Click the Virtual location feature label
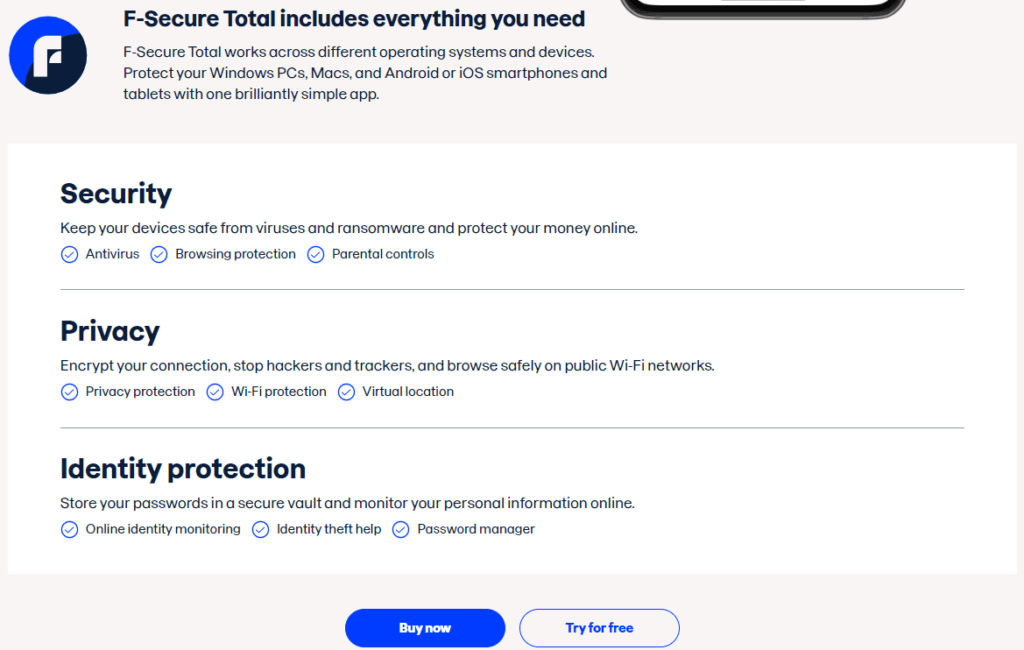This screenshot has height=650, width=1024. [408, 392]
